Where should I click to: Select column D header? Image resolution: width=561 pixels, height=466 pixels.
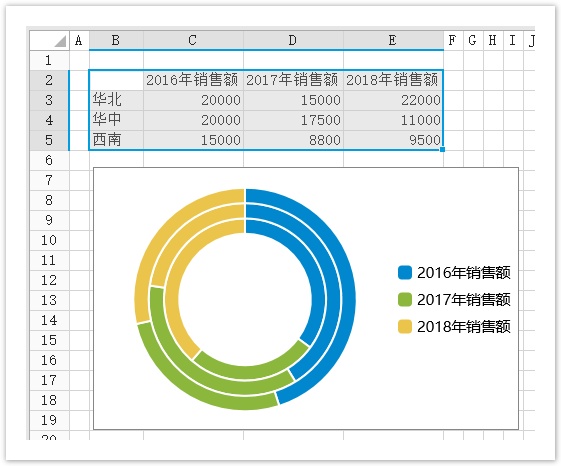(x=293, y=40)
